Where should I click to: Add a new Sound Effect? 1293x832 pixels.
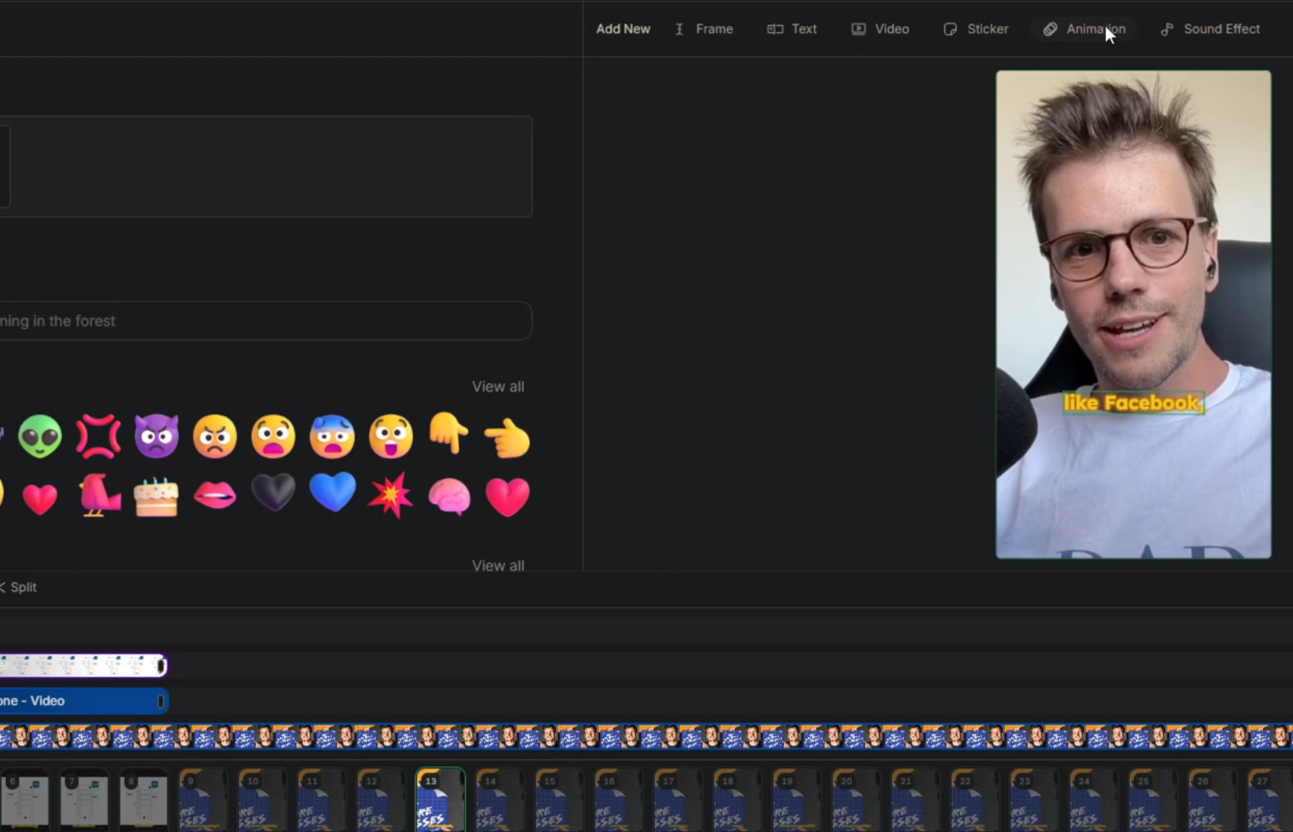(1210, 29)
